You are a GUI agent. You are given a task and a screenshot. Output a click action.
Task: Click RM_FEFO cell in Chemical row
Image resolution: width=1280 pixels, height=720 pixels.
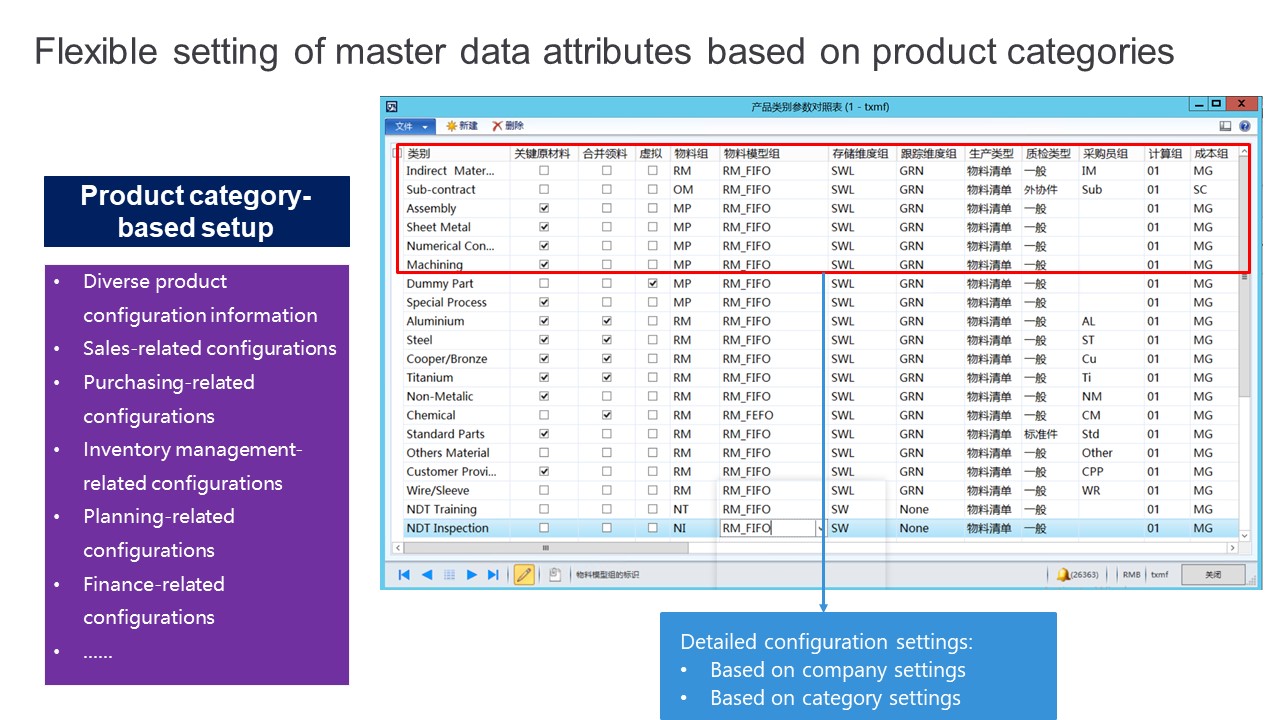pyautogui.click(x=773, y=415)
